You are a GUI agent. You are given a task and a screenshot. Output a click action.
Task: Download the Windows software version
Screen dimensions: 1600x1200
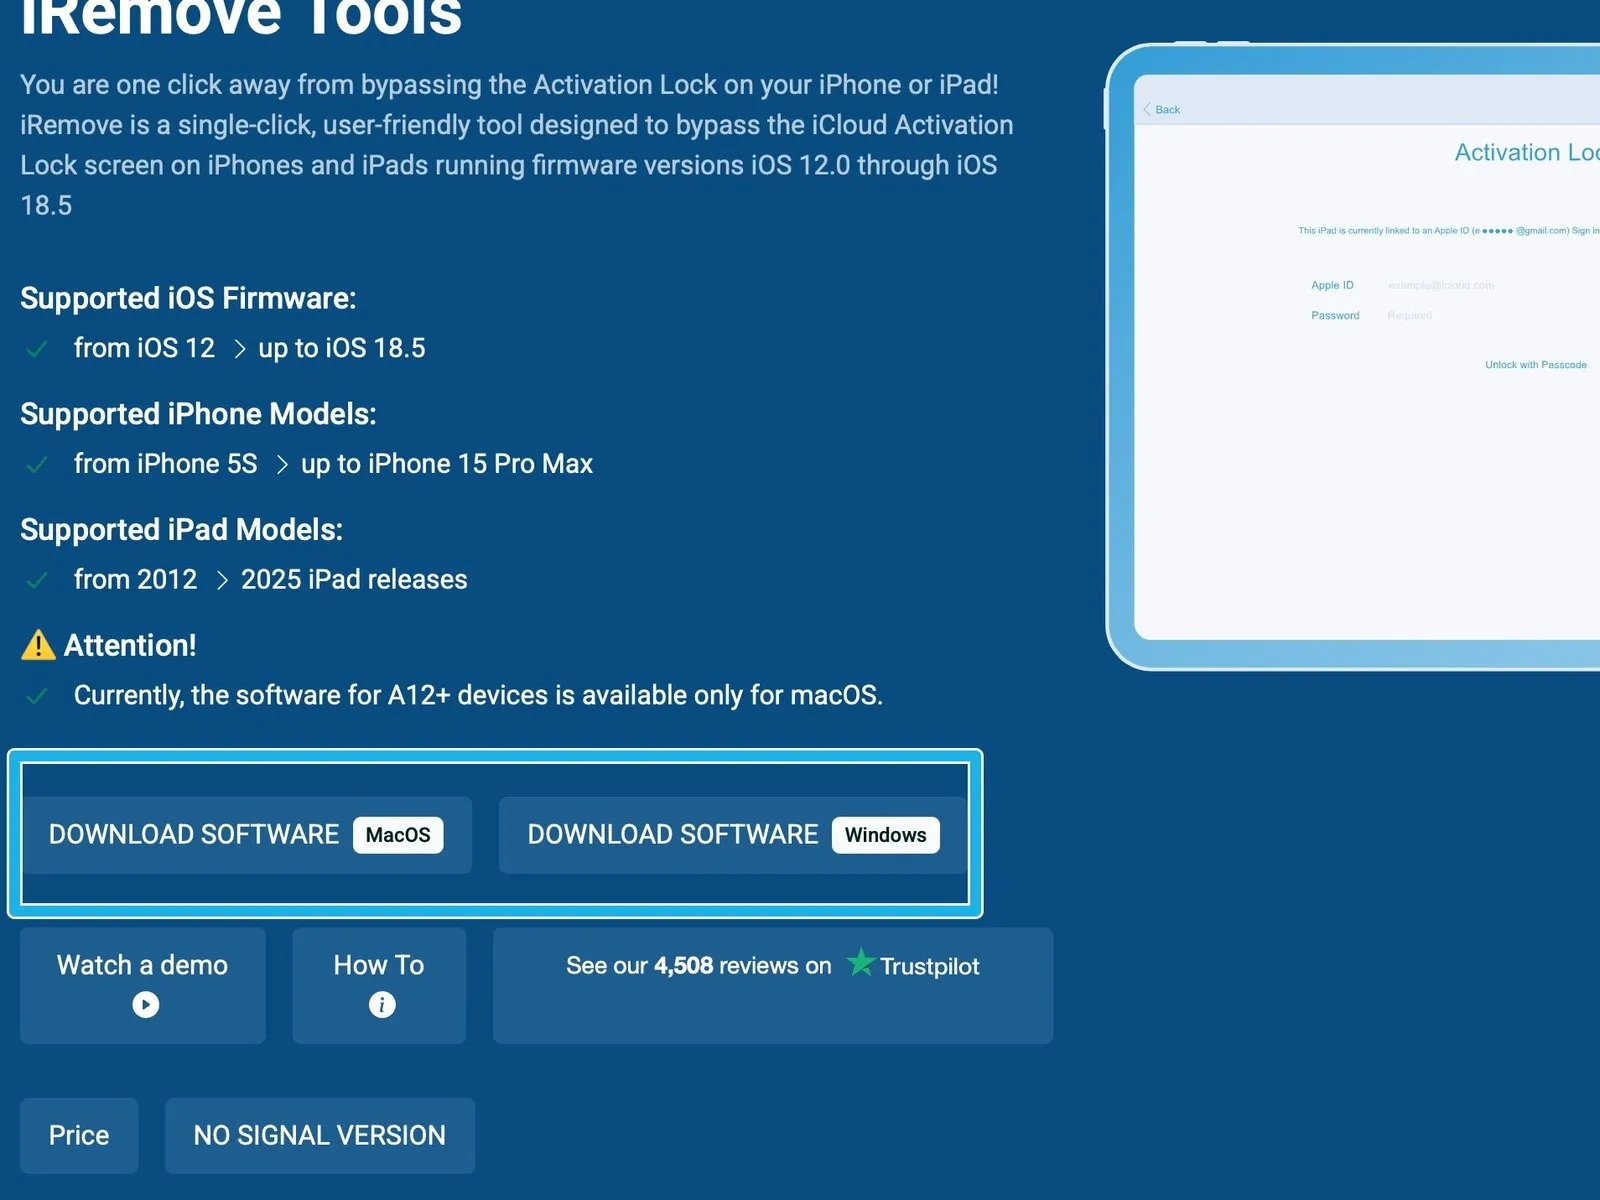point(733,835)
